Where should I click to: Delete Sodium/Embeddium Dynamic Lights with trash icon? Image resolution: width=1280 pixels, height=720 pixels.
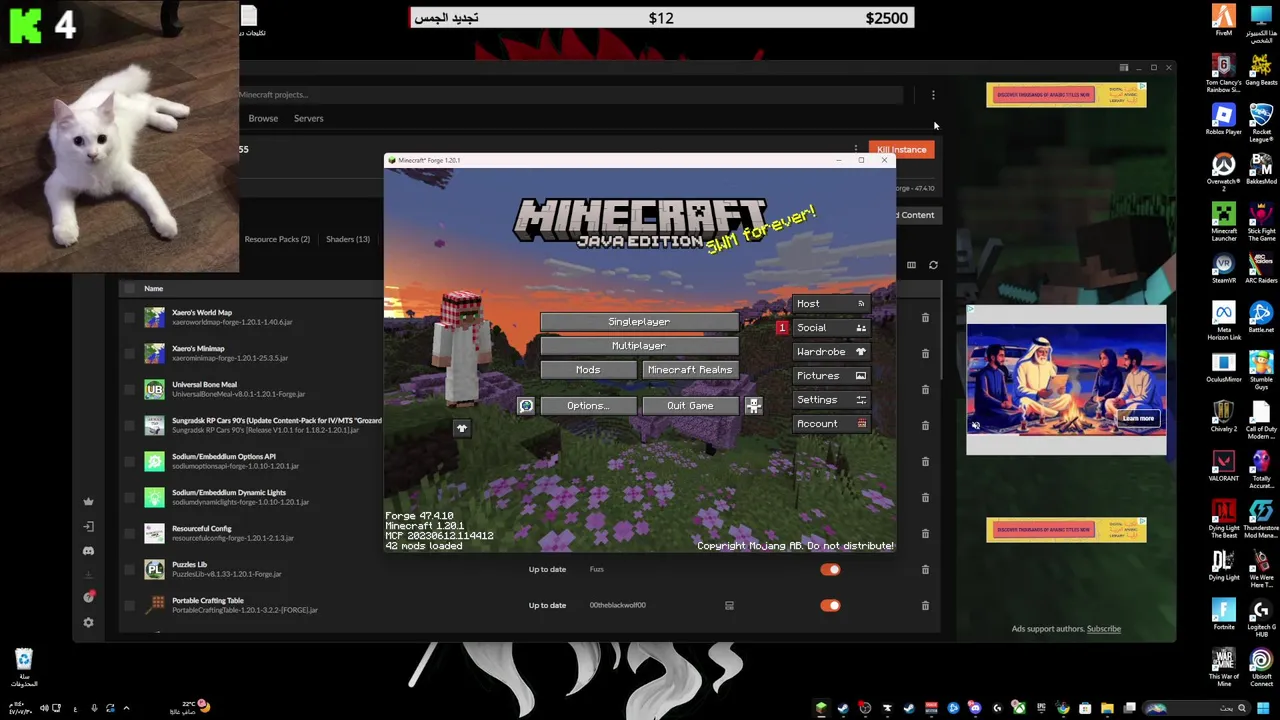[x=925, y=498]
